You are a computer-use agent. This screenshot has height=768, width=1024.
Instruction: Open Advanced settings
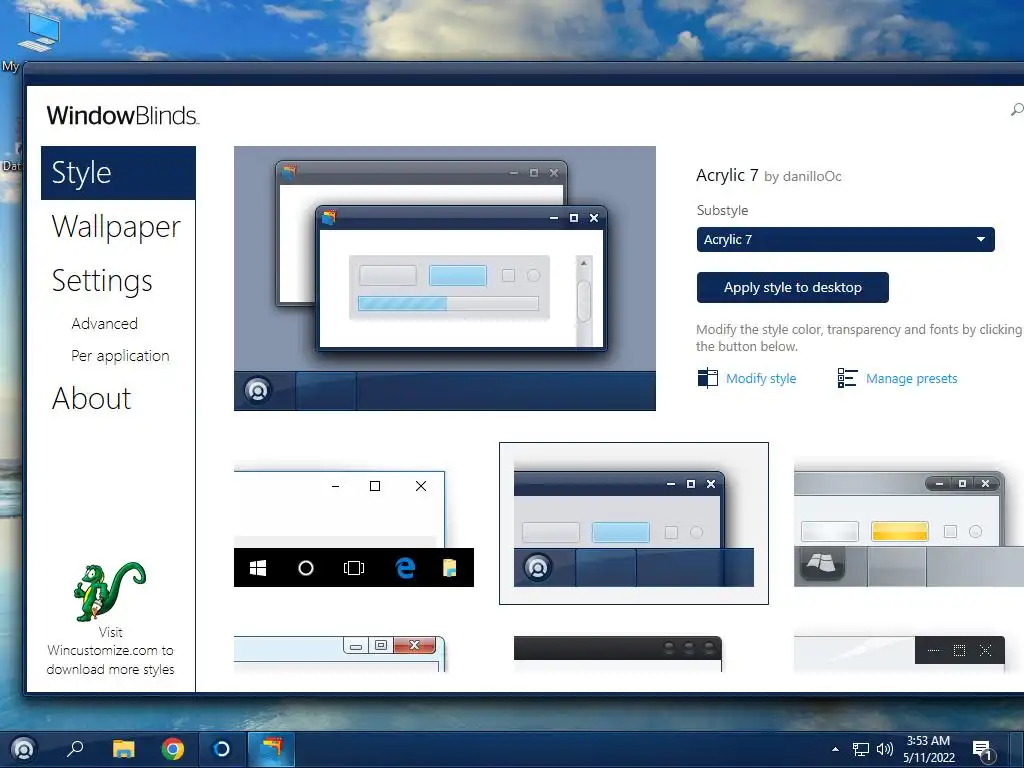pos(104,323)
